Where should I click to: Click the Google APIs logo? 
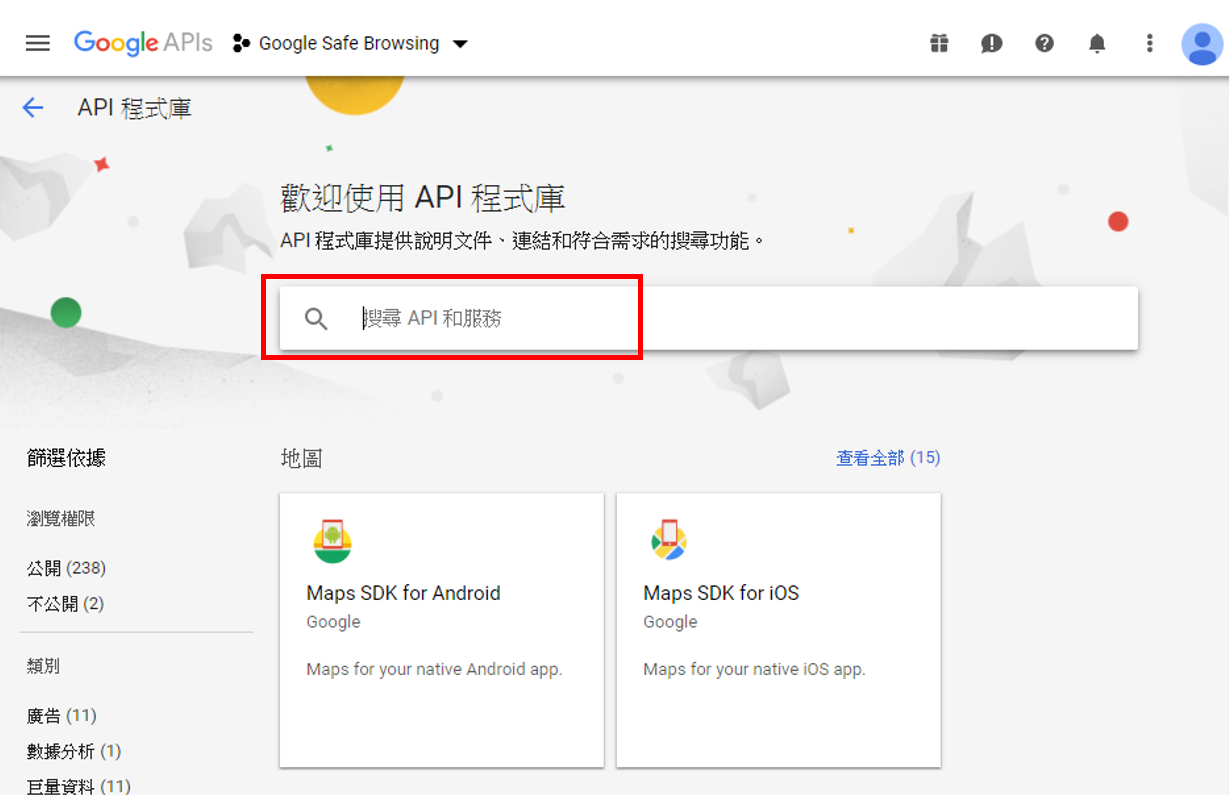(x=143, y=43)
